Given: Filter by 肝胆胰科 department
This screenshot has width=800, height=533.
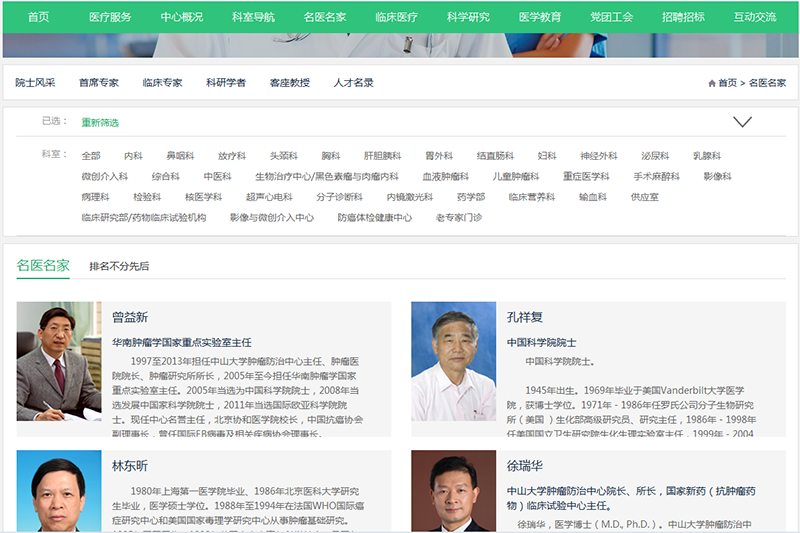Looking at the screenshot, I should (383, 156).
